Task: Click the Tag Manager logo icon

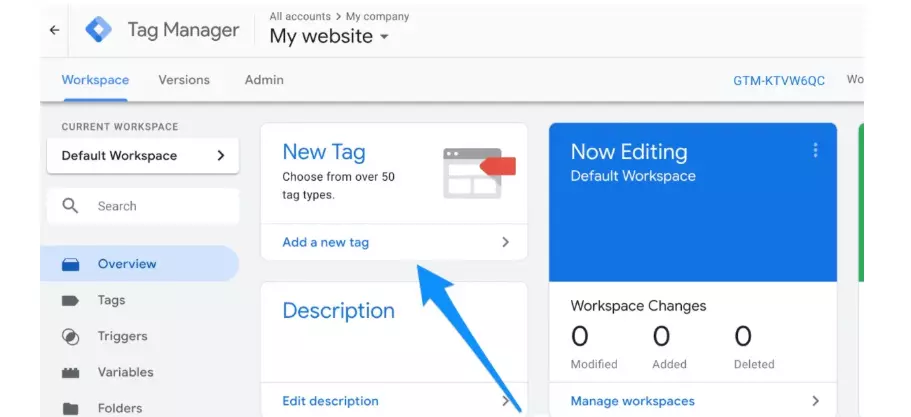Action: click(x=99, y=30)
